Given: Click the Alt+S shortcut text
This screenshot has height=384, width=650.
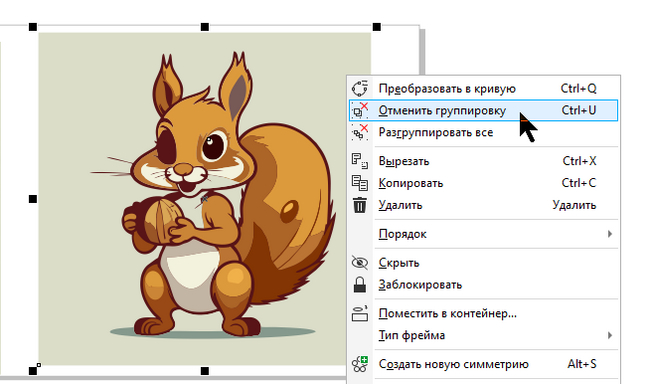Looking at the screenshot, I should coord(582,364).
